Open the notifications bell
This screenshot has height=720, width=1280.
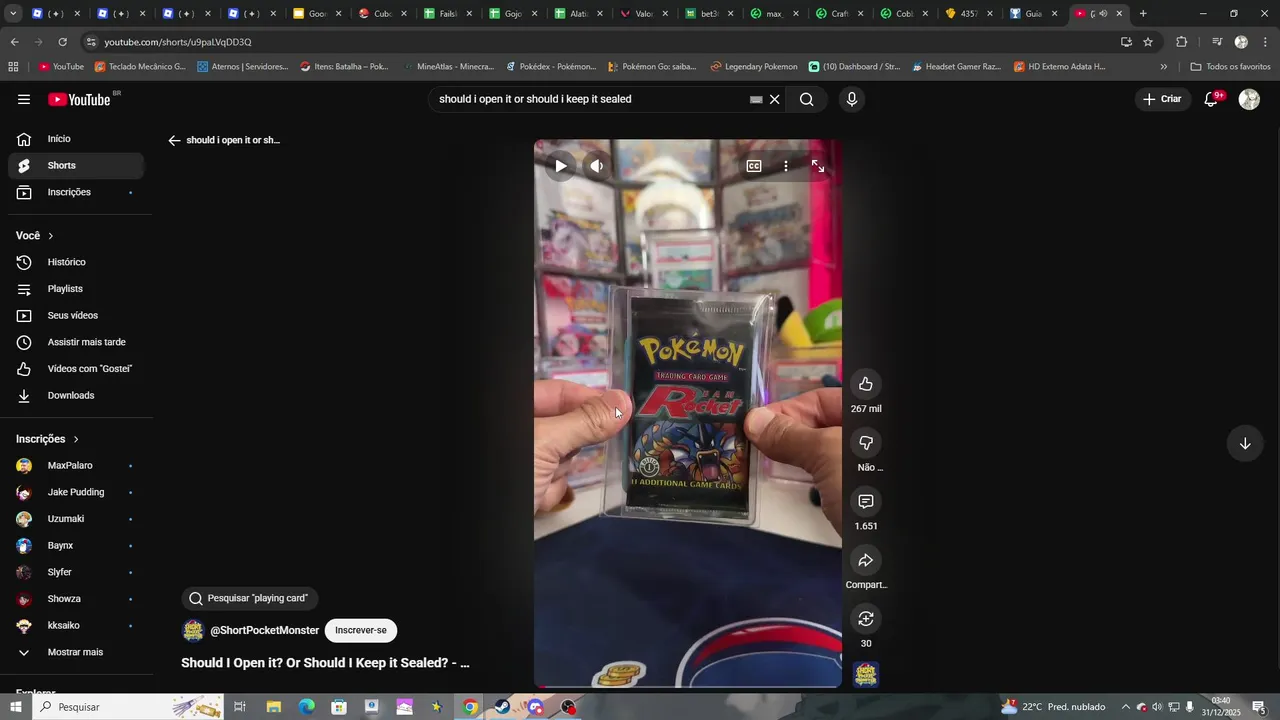pos(1211,99)
